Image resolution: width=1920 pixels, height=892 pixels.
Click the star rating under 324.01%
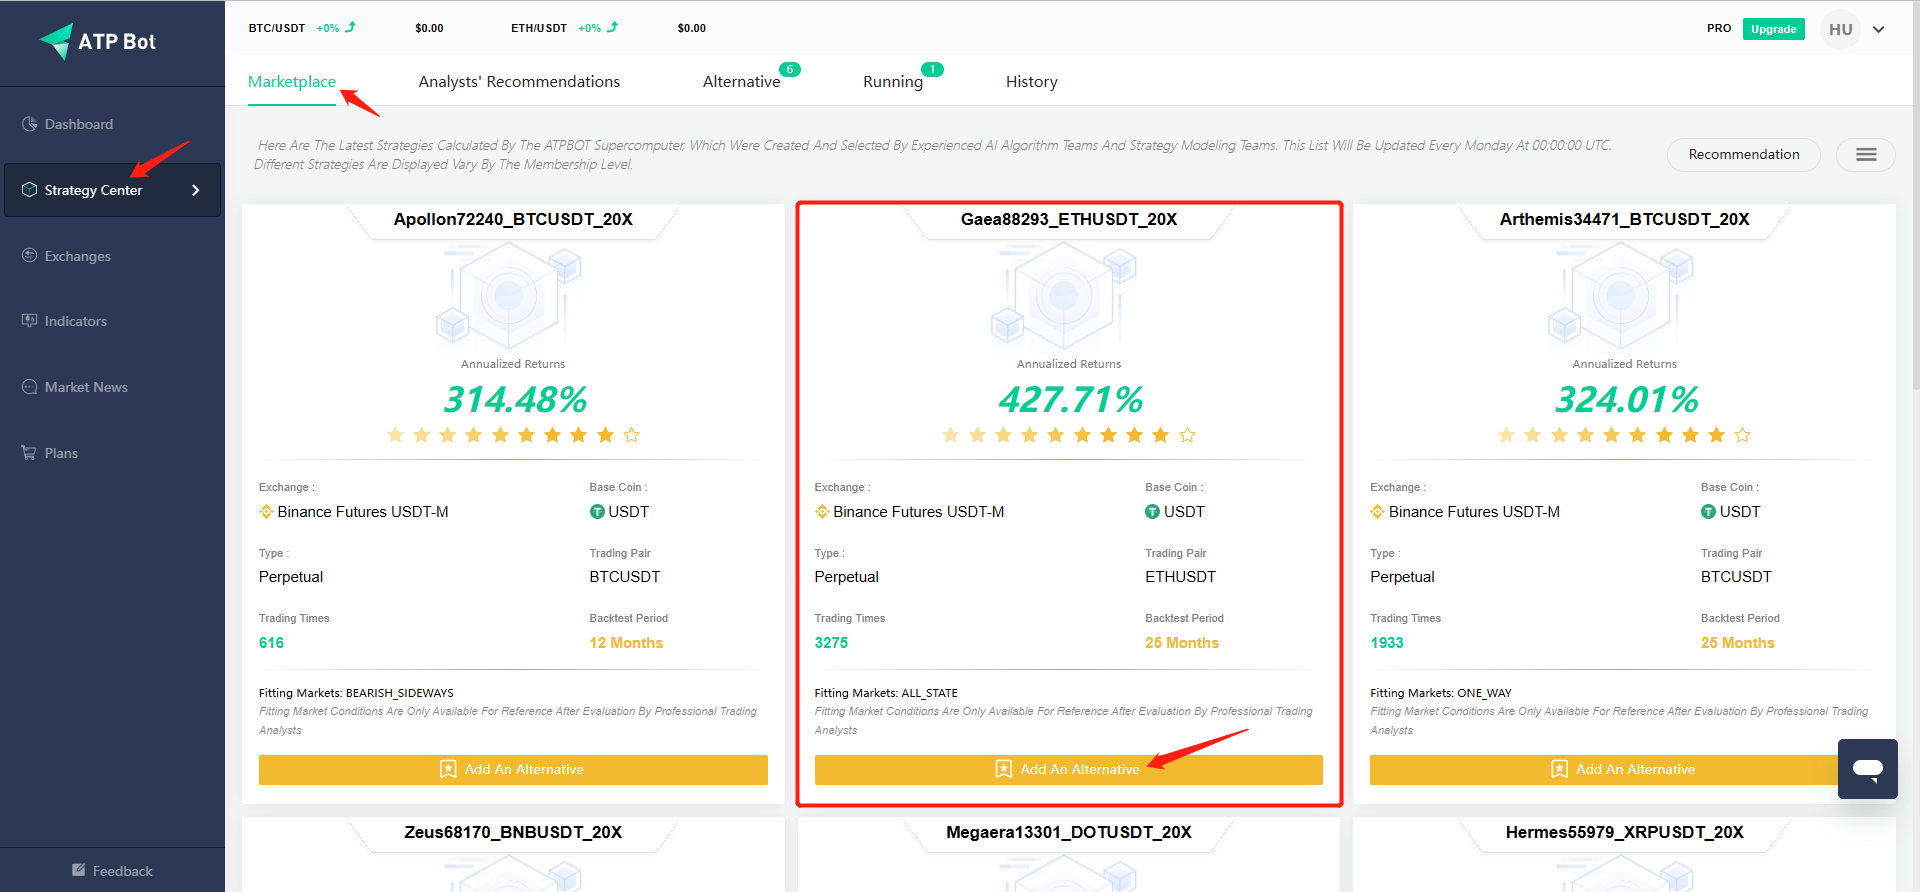(x=1624, y=435)
